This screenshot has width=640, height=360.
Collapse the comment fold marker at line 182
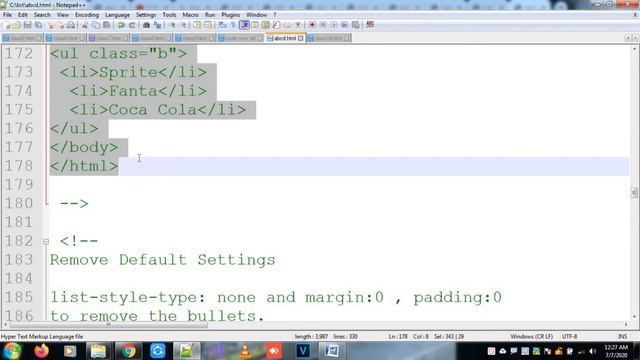coord(46,242)
